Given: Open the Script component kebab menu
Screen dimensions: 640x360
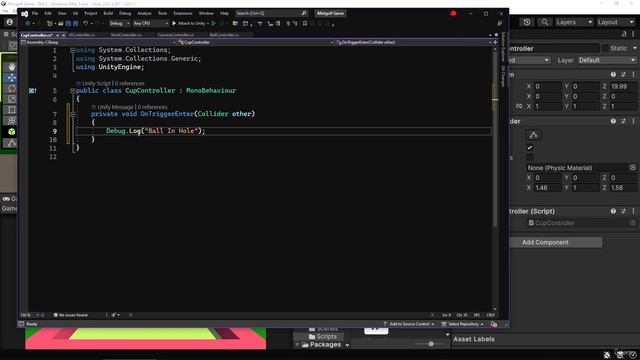Looking at the screenshot, I should coord(633,211).
